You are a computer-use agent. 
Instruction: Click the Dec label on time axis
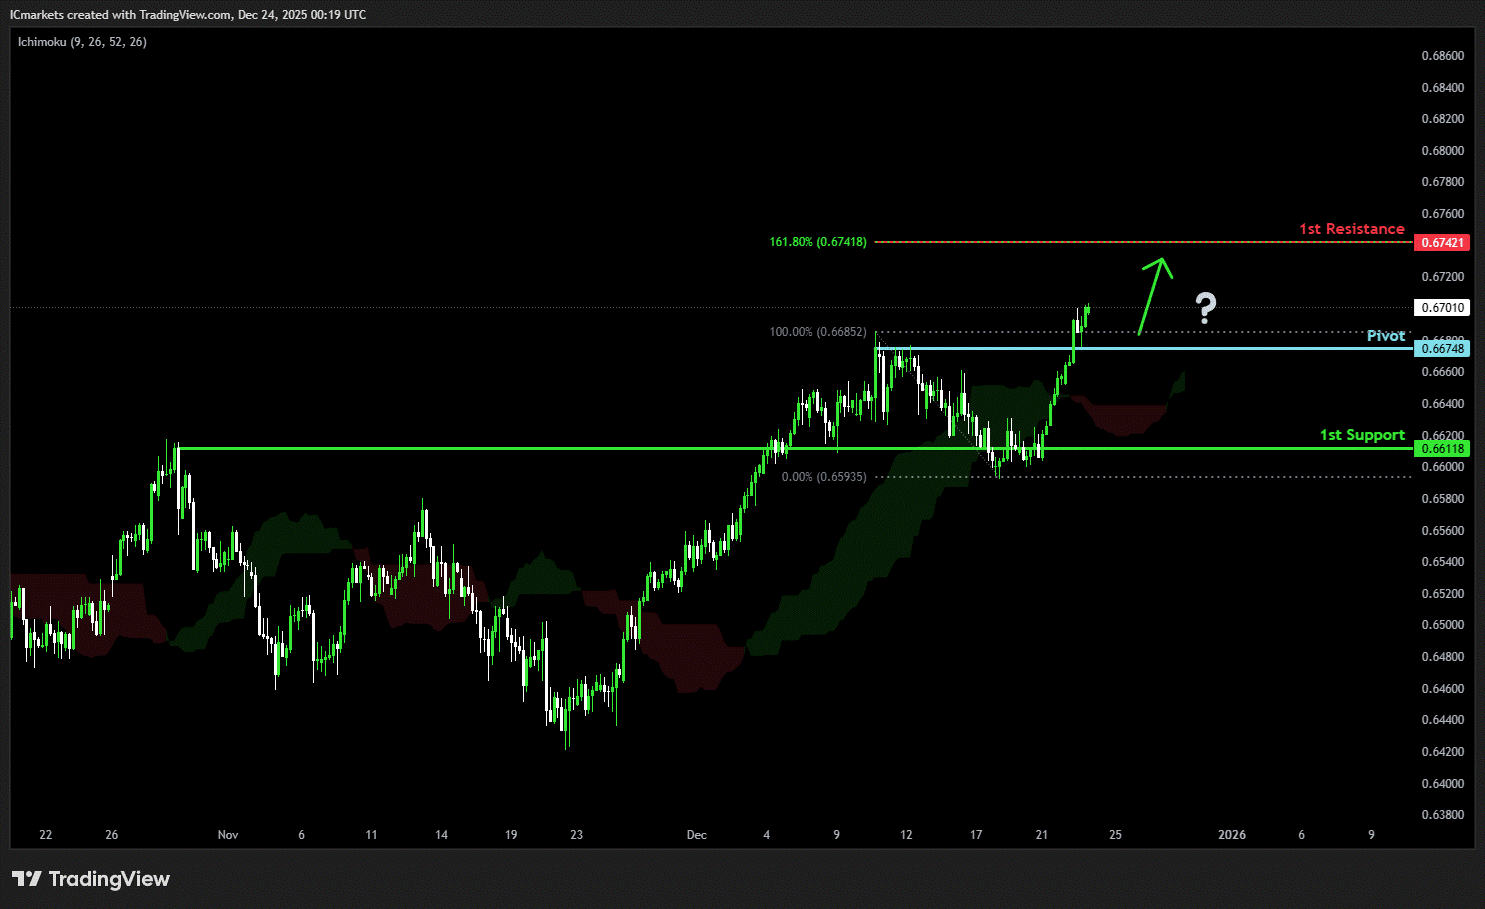[697, 835]
